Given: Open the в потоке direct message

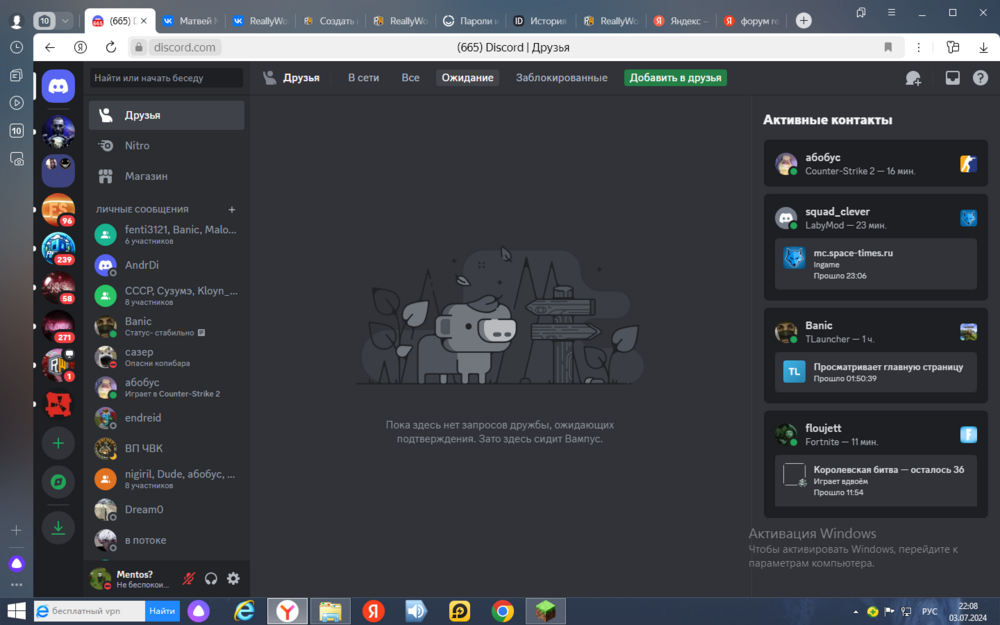Looking at the screenshot, I should coord(166,540).
